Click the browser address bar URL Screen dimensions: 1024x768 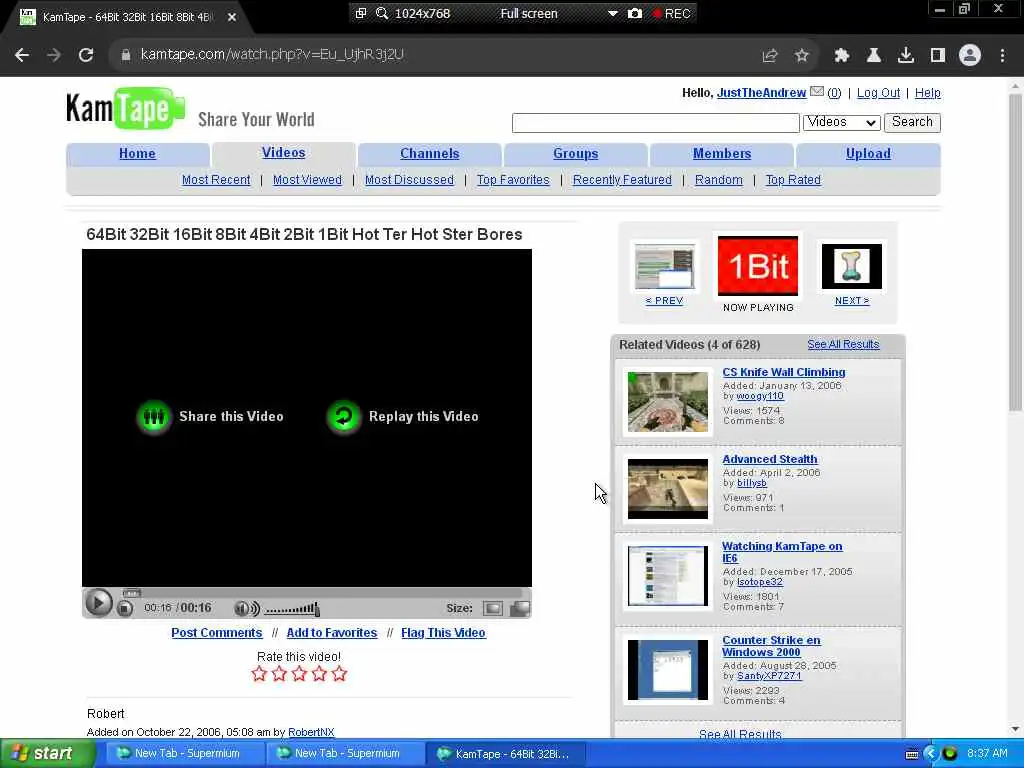click(272, 55)
